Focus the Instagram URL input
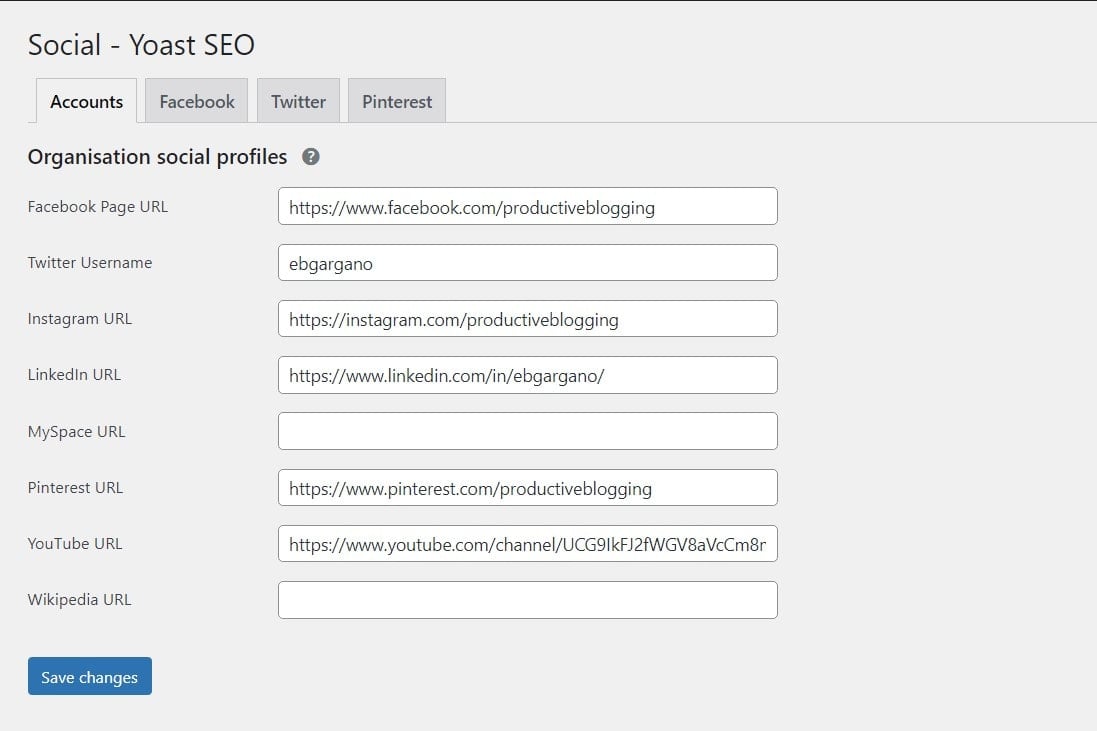This screenshot has width=1097, height=731. click(x=528, y=318)
